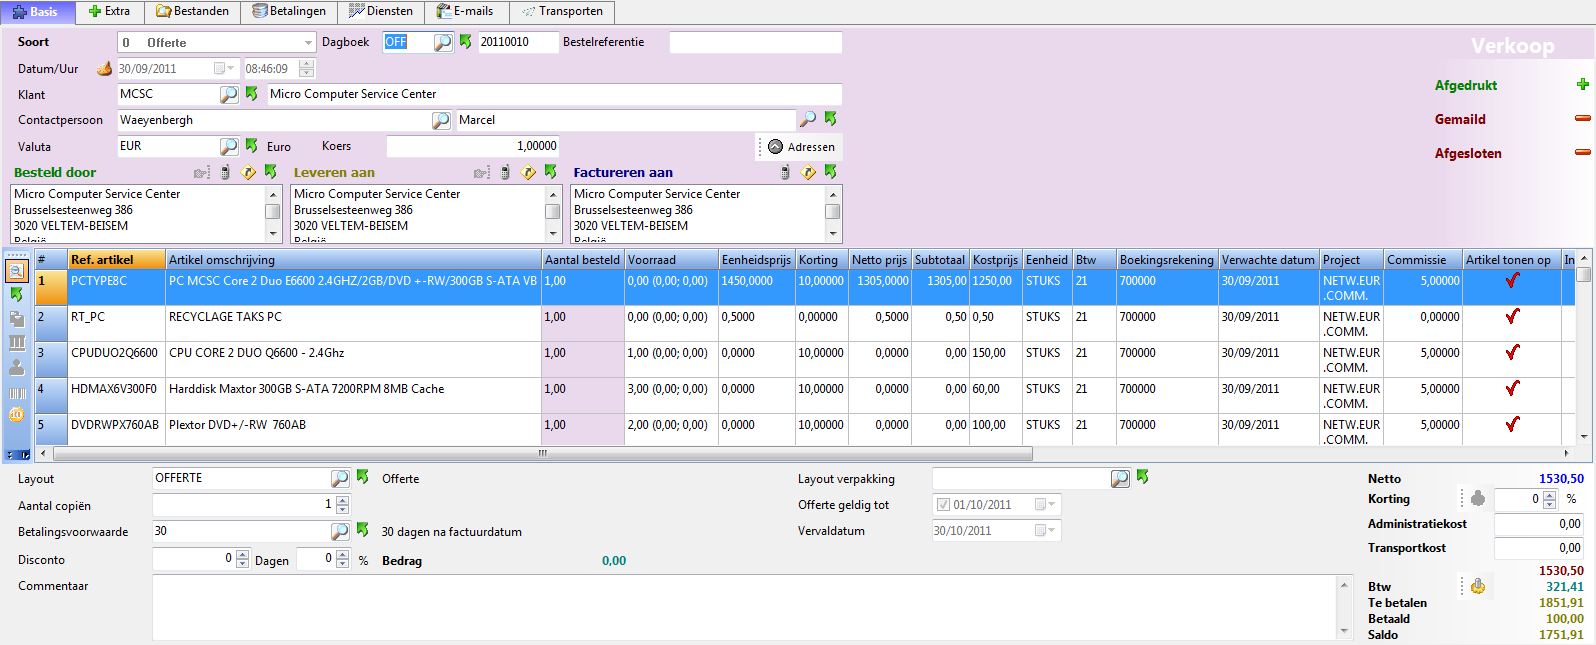Click phone icon in Leveren aan header
1596x645 pixels.
click(x=505, y=173)
